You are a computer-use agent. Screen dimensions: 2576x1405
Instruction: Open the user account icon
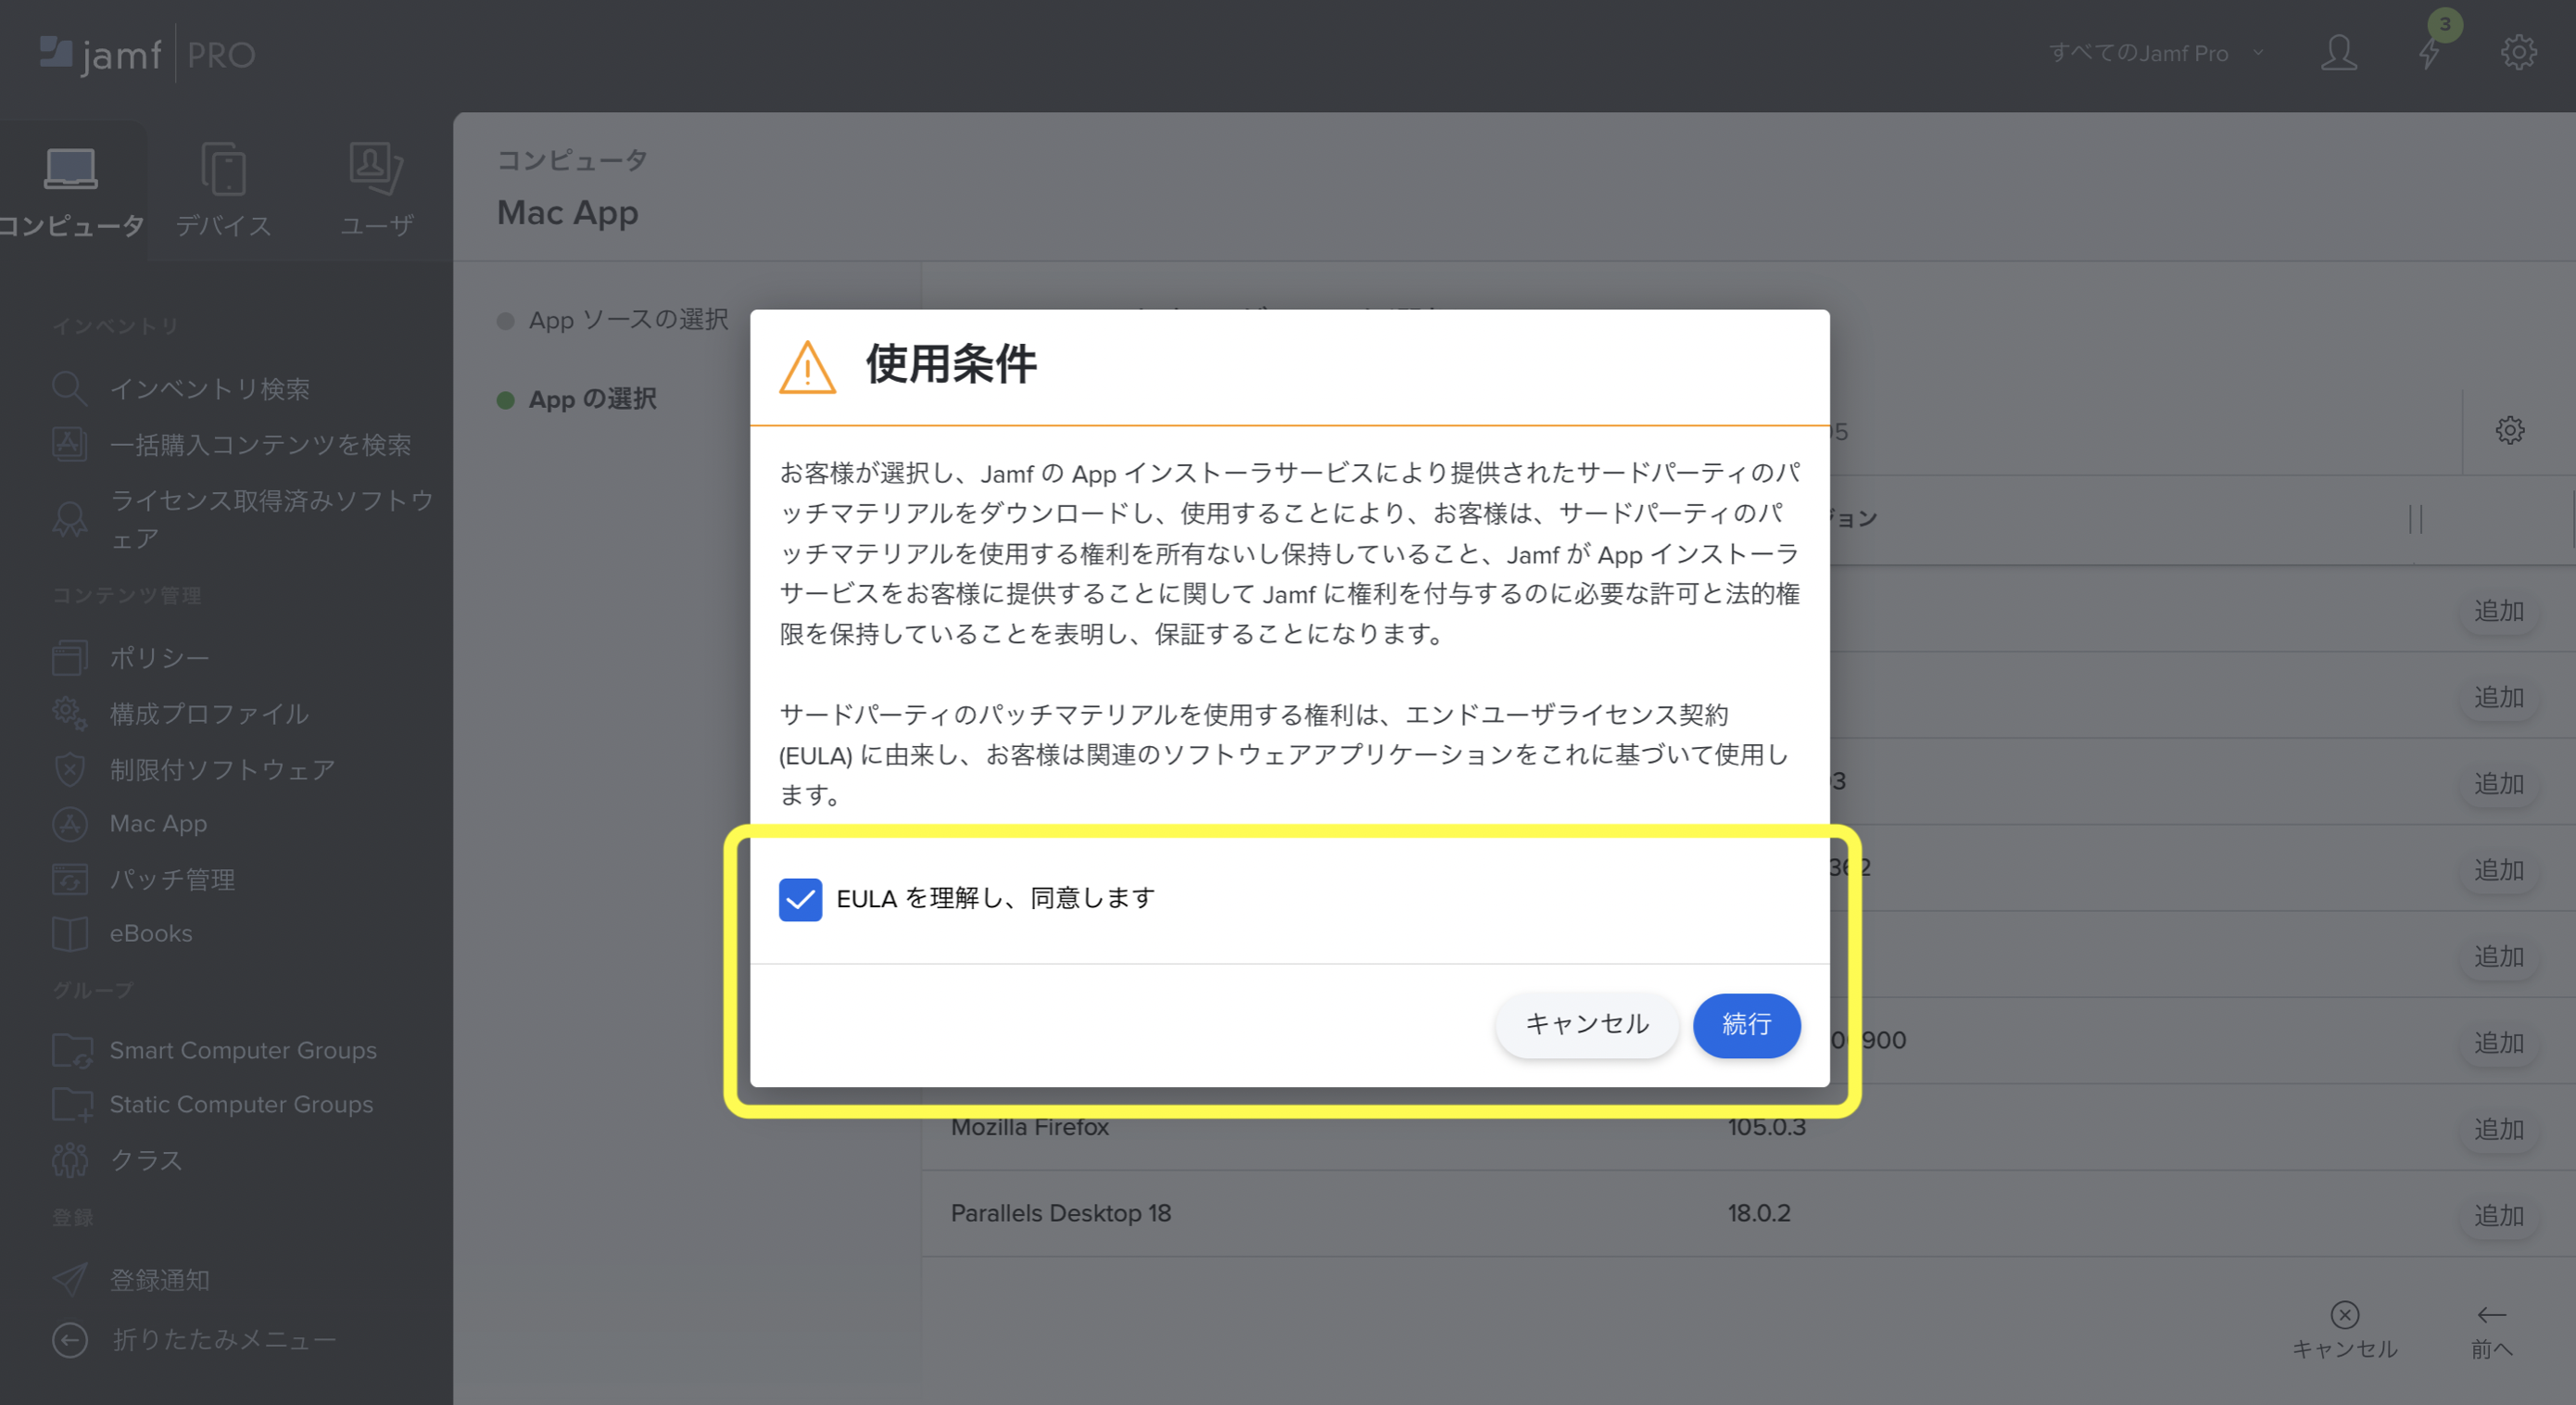(2340, 55)
